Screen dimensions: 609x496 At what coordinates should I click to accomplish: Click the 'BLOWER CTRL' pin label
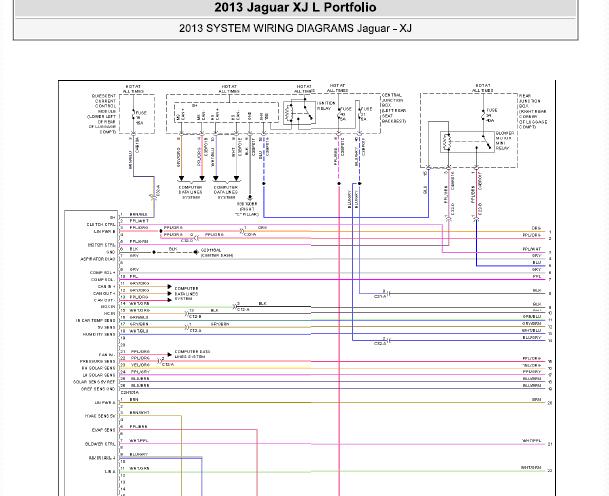tap(100, 444)
